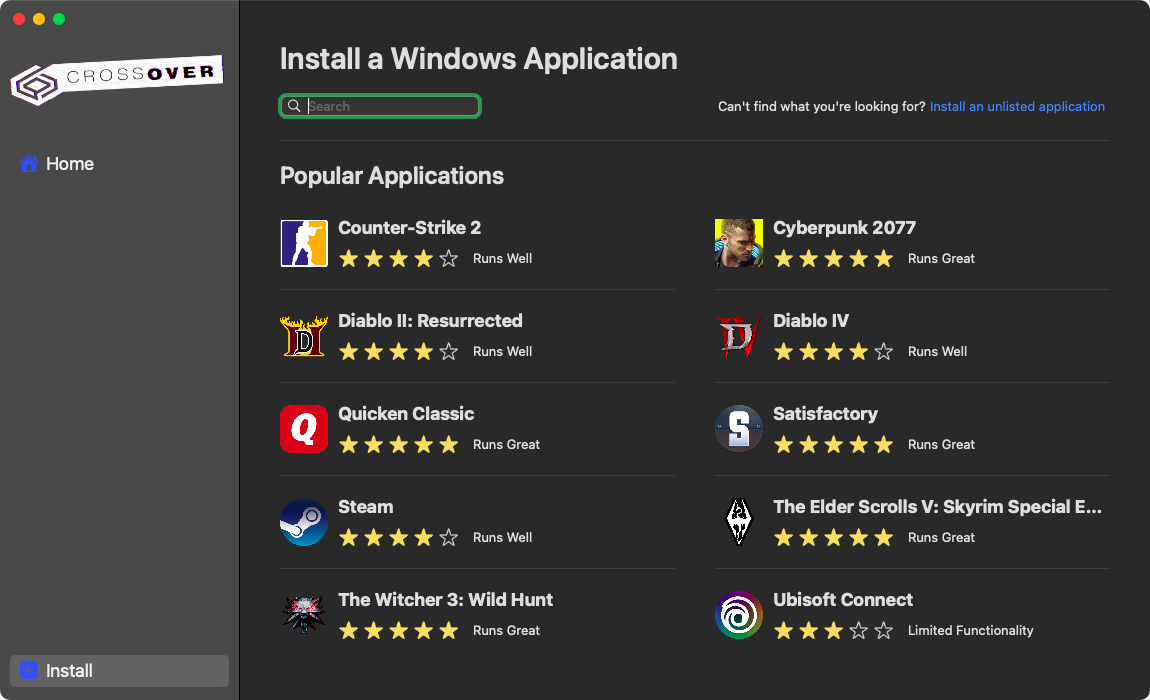The width and height of the screenshot is (1150, 700).
Task: Select the Satisfactory game icon
Action: point(739,429)
